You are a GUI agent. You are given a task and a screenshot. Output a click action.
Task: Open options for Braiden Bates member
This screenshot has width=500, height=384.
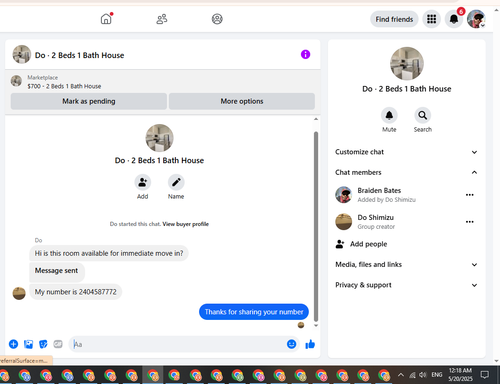click(x=470, y=195)
